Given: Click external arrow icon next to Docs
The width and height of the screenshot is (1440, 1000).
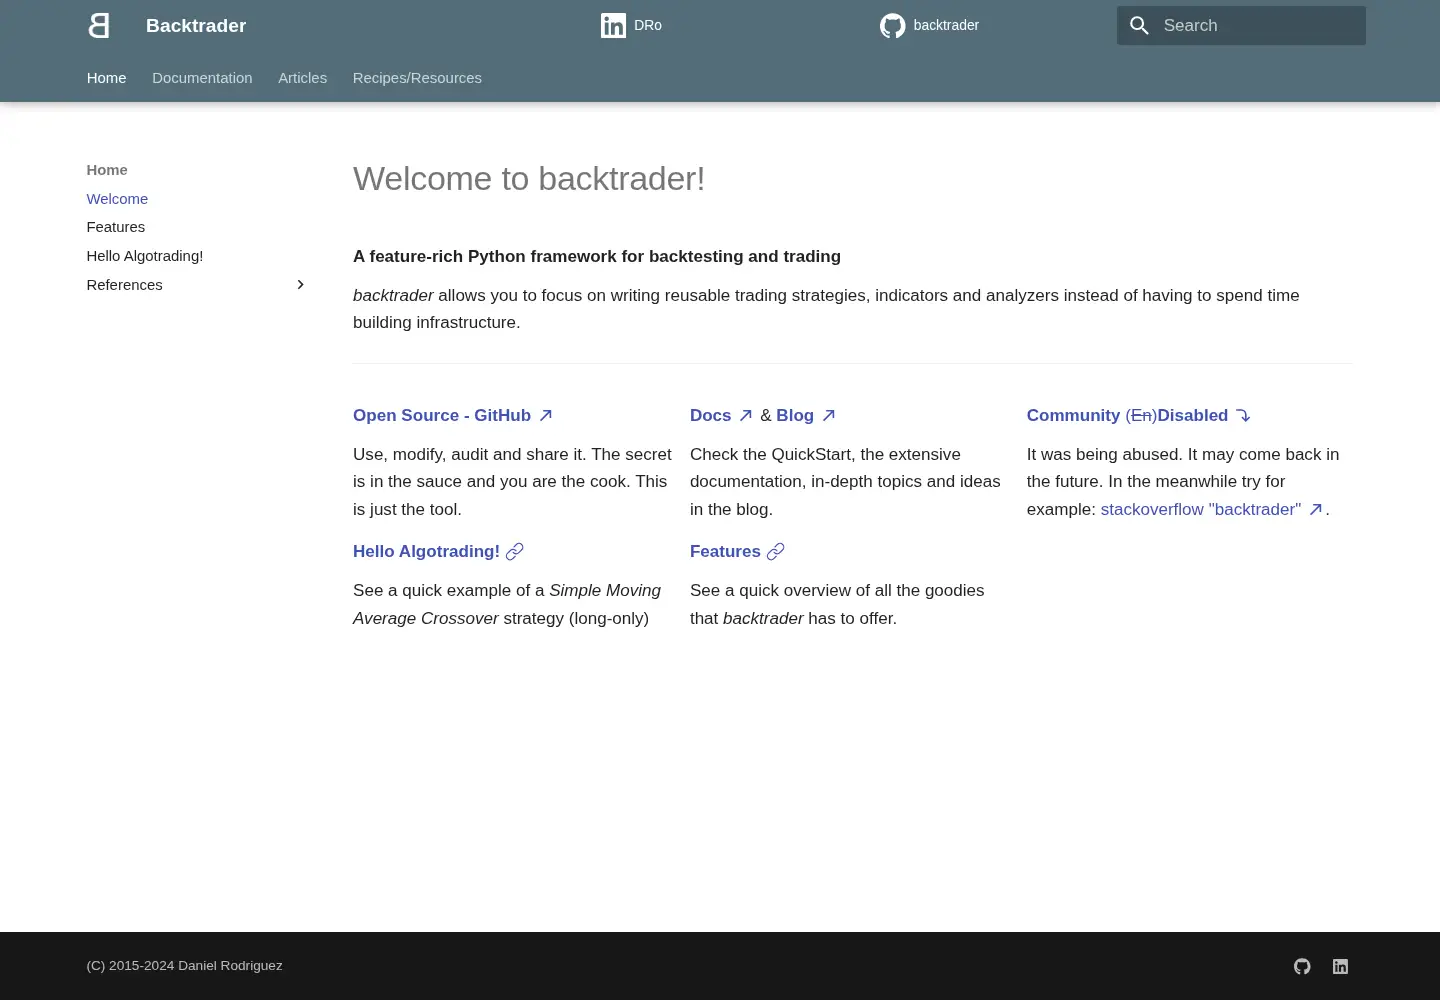Looking at the screenshot, I should pyautogui.click(x=746, y=415).
